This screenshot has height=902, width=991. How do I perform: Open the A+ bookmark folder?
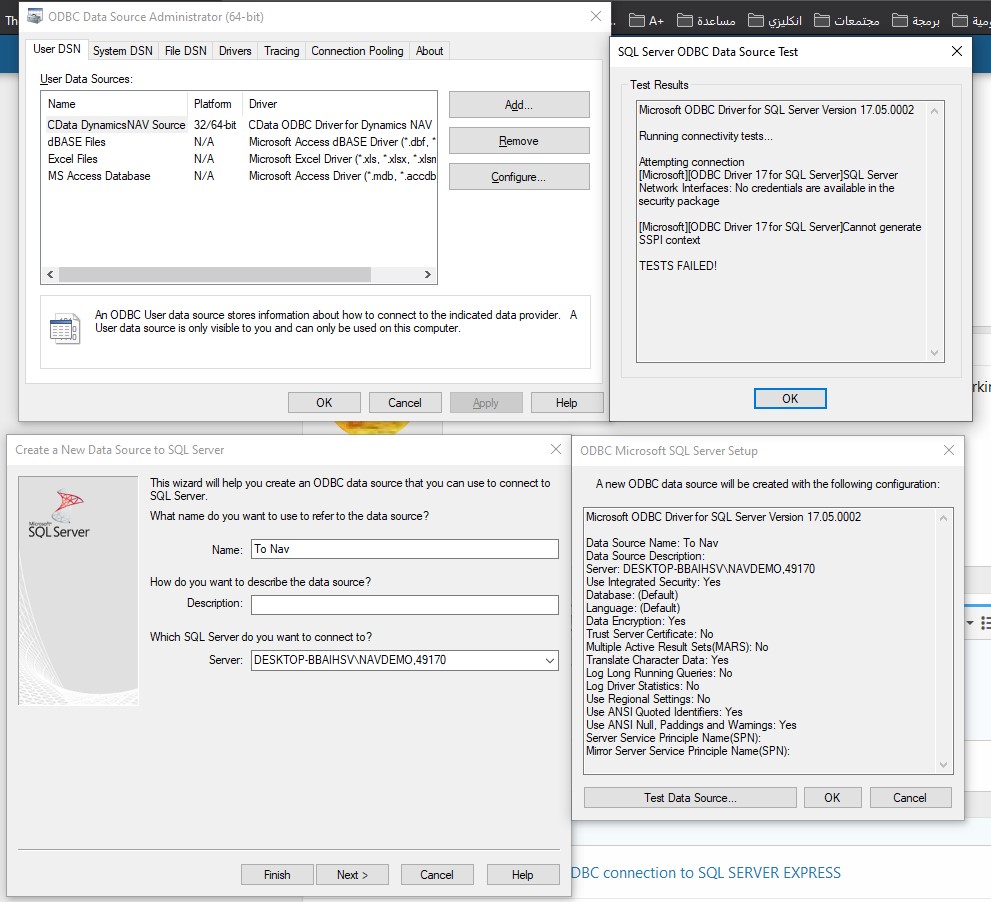[x=647, y=21]
